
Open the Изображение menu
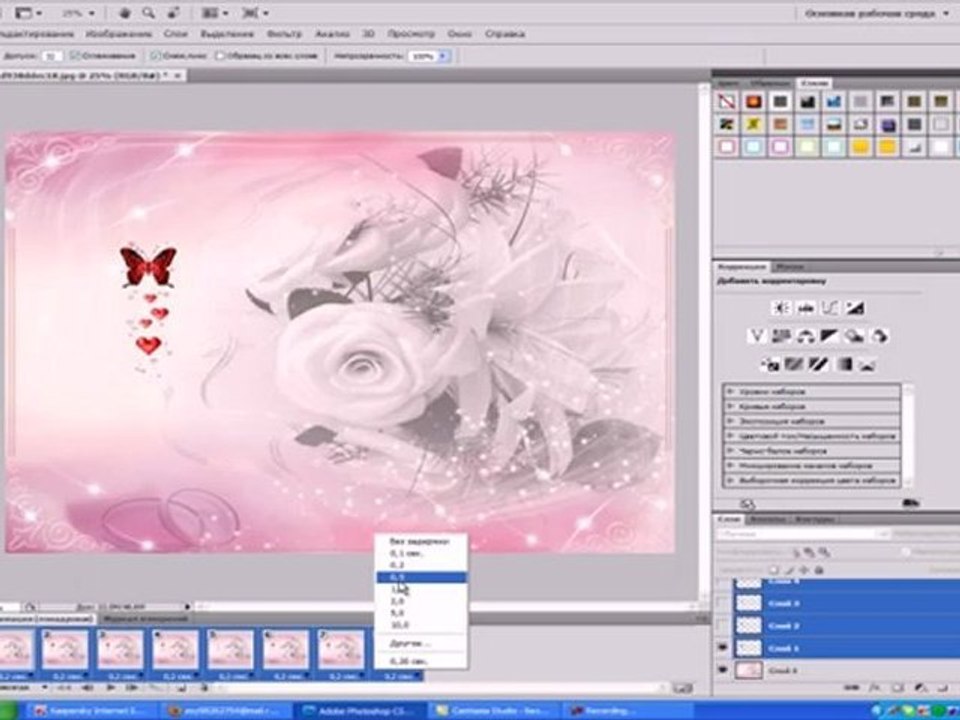point(119,34)
